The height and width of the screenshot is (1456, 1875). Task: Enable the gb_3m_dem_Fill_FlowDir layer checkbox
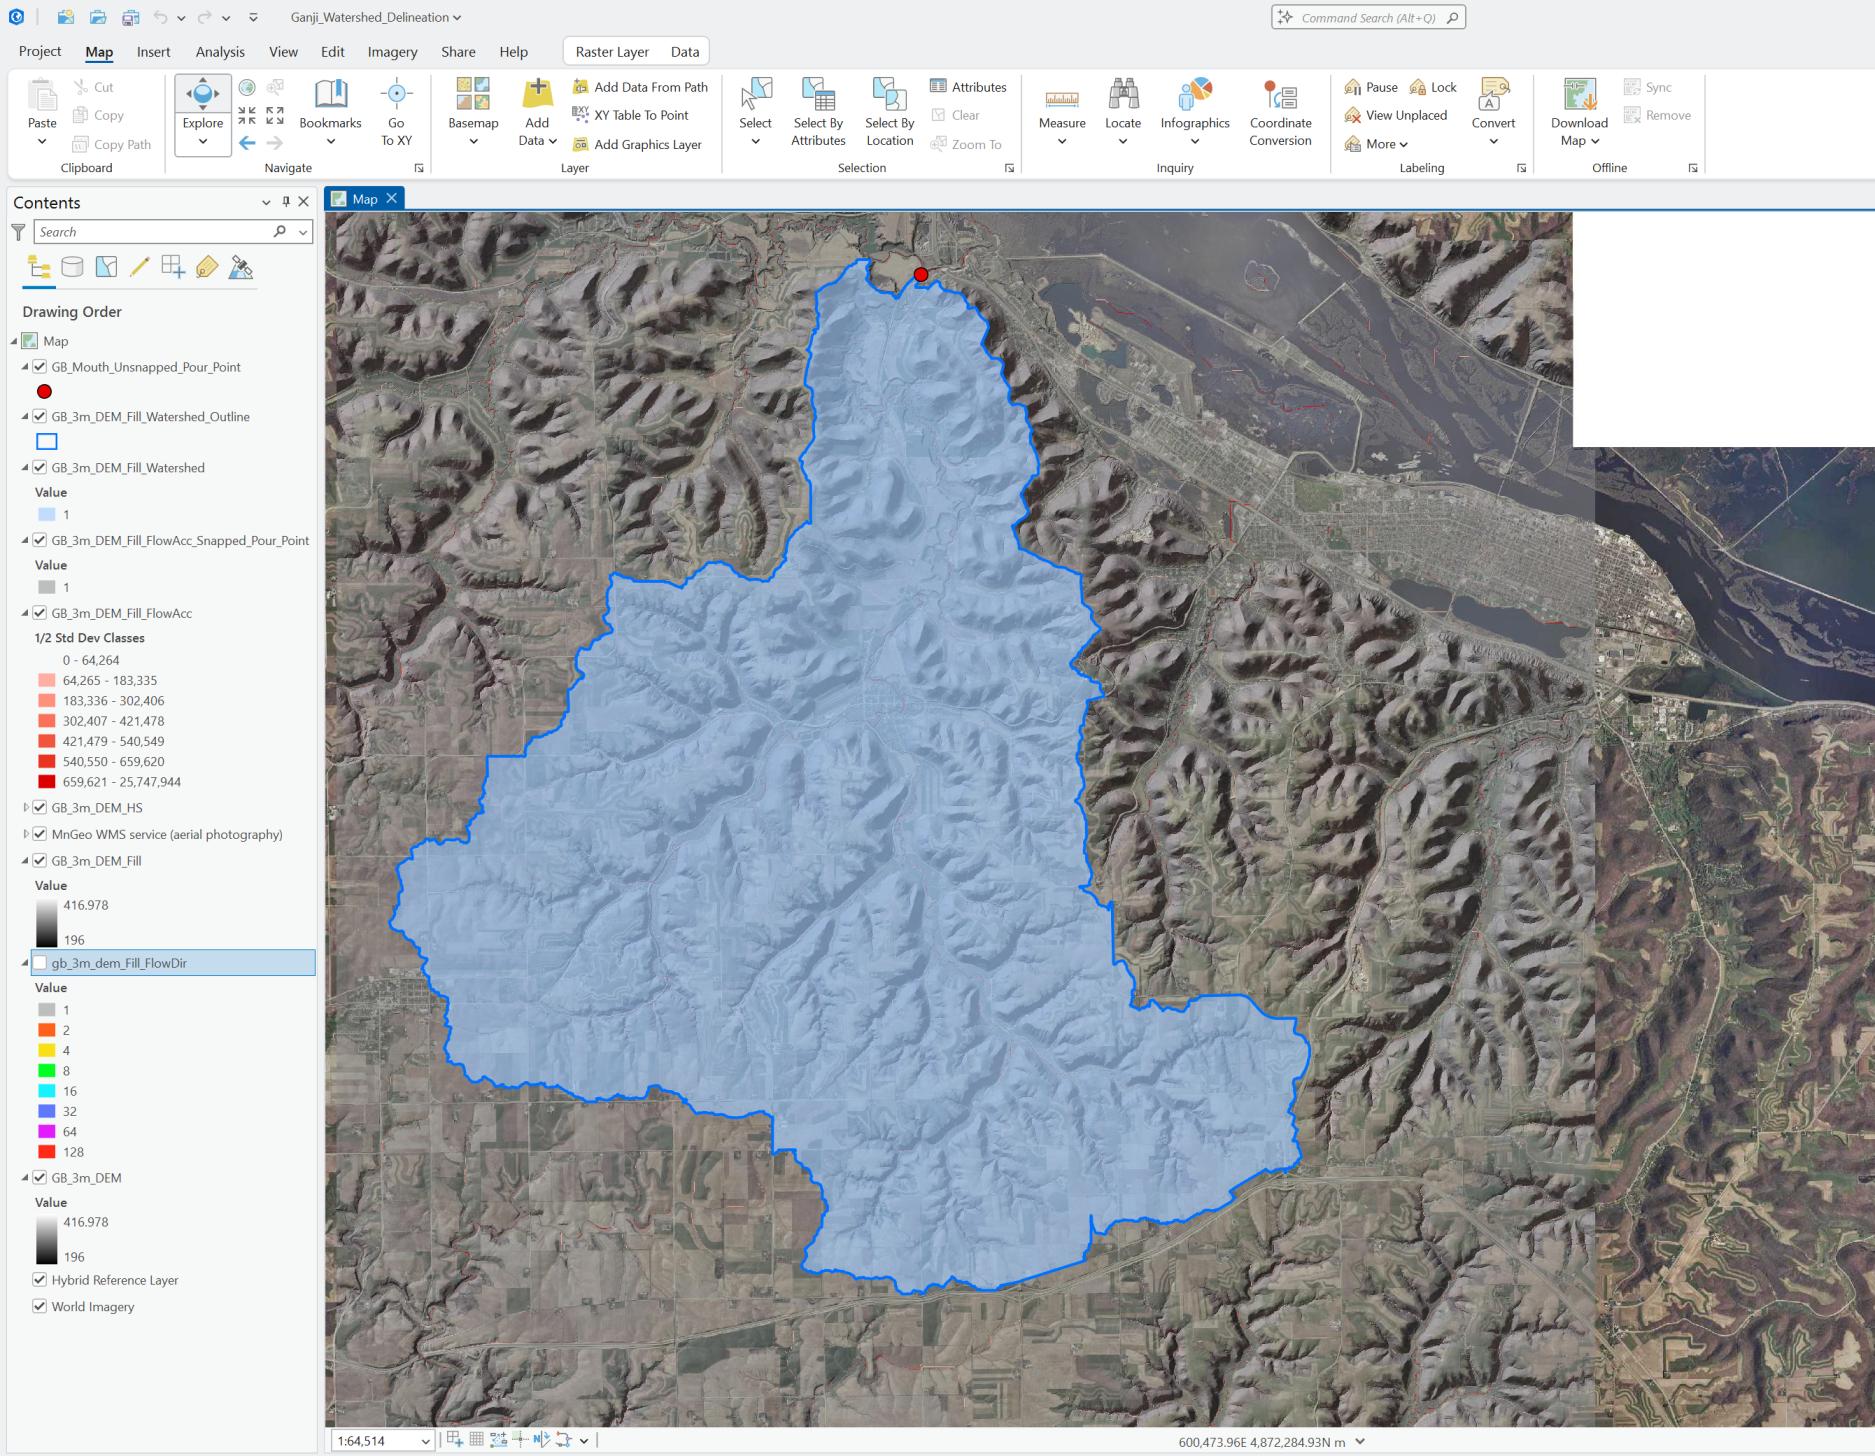[x=40, y=963]
